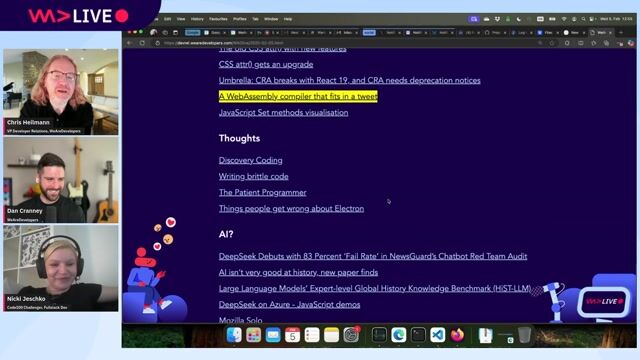
Task: Click the 'AI?' section heading
Action: tap(226, 234)
